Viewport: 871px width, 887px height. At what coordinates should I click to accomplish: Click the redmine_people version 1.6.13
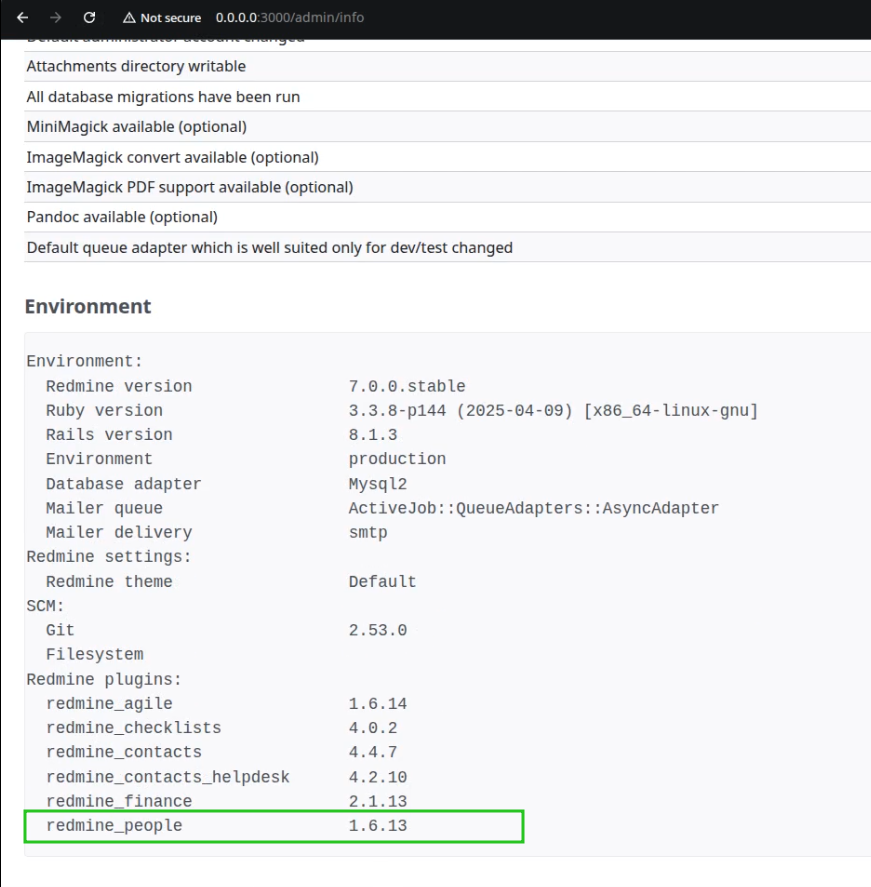pos(378,826)
